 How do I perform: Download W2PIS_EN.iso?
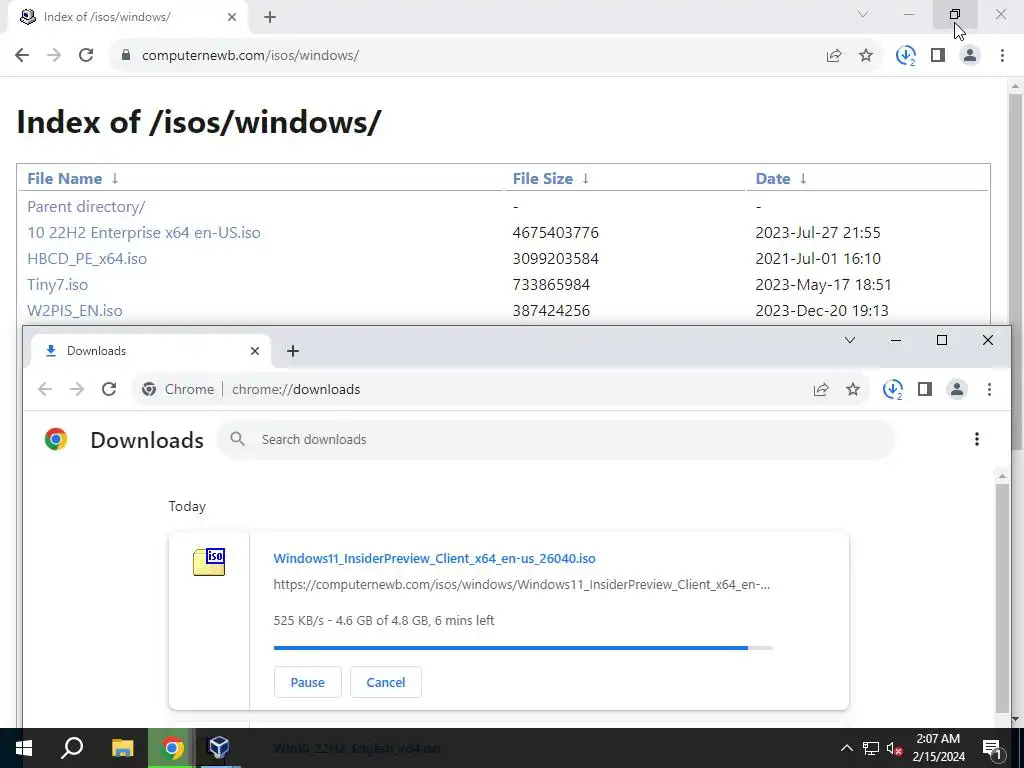coord(74,310)
